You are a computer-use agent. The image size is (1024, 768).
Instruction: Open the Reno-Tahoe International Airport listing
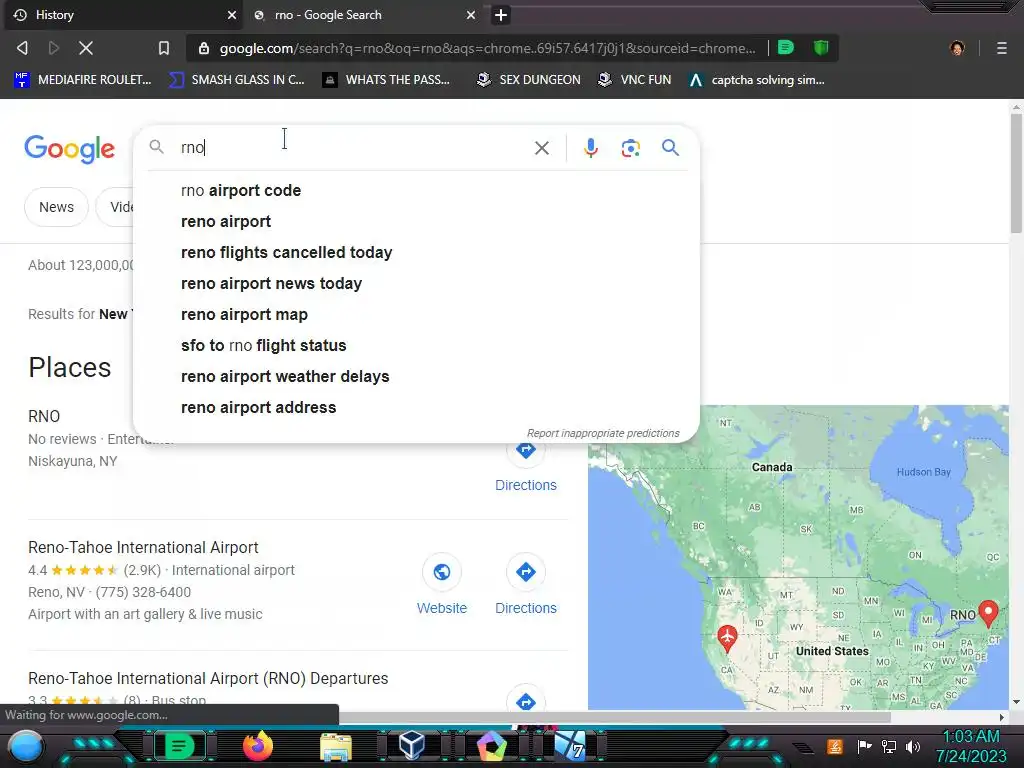point(143,547)
